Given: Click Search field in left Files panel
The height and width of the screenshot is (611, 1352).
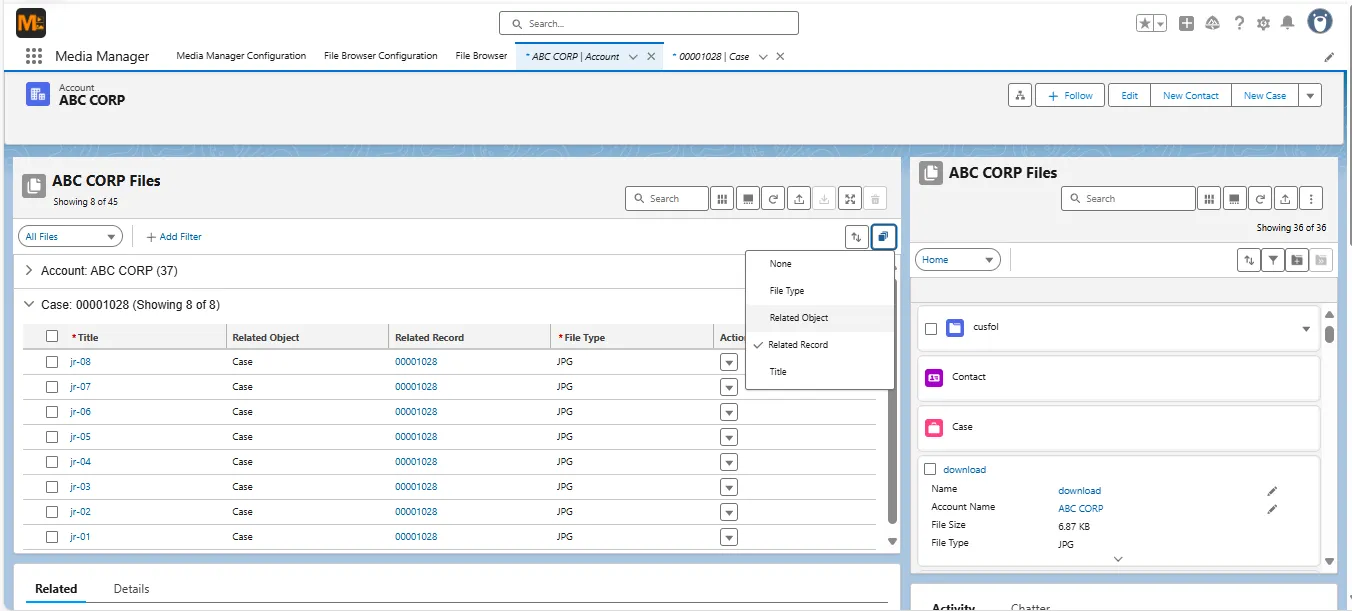Looking at the screenshot, I should point(667,199).
